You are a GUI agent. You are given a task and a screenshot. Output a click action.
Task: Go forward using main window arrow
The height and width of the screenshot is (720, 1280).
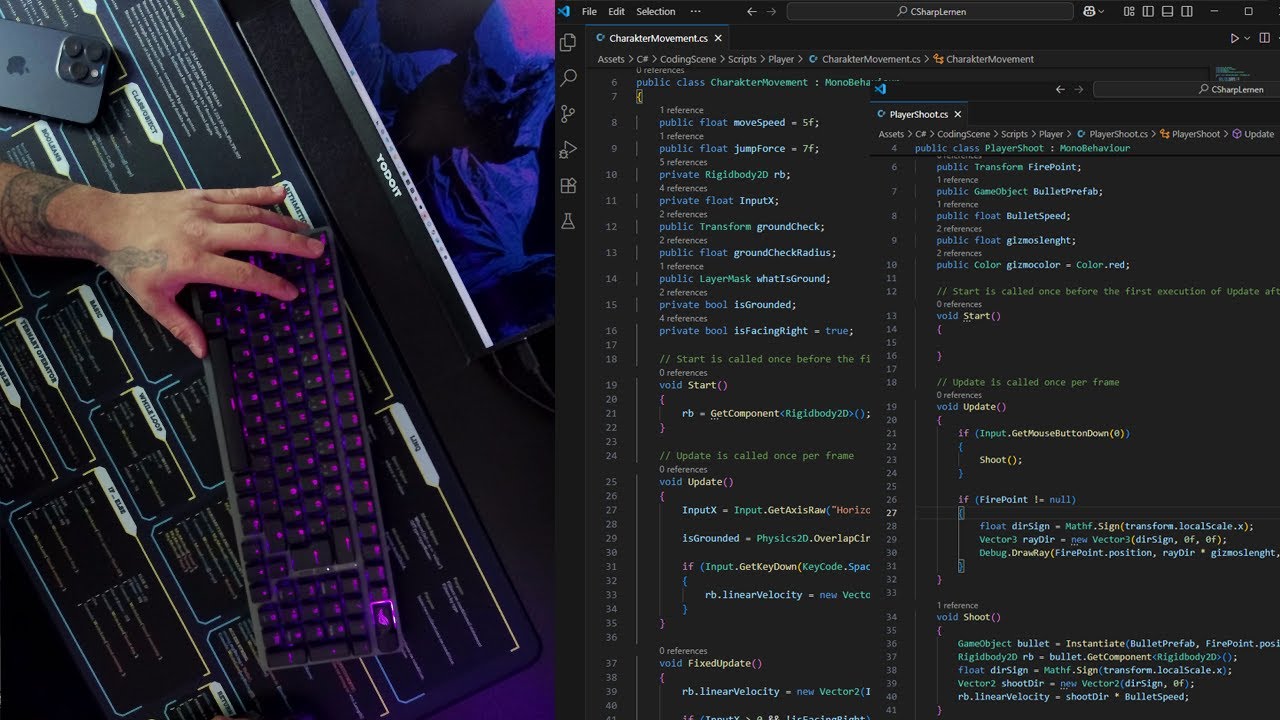[x=771, y=11]
